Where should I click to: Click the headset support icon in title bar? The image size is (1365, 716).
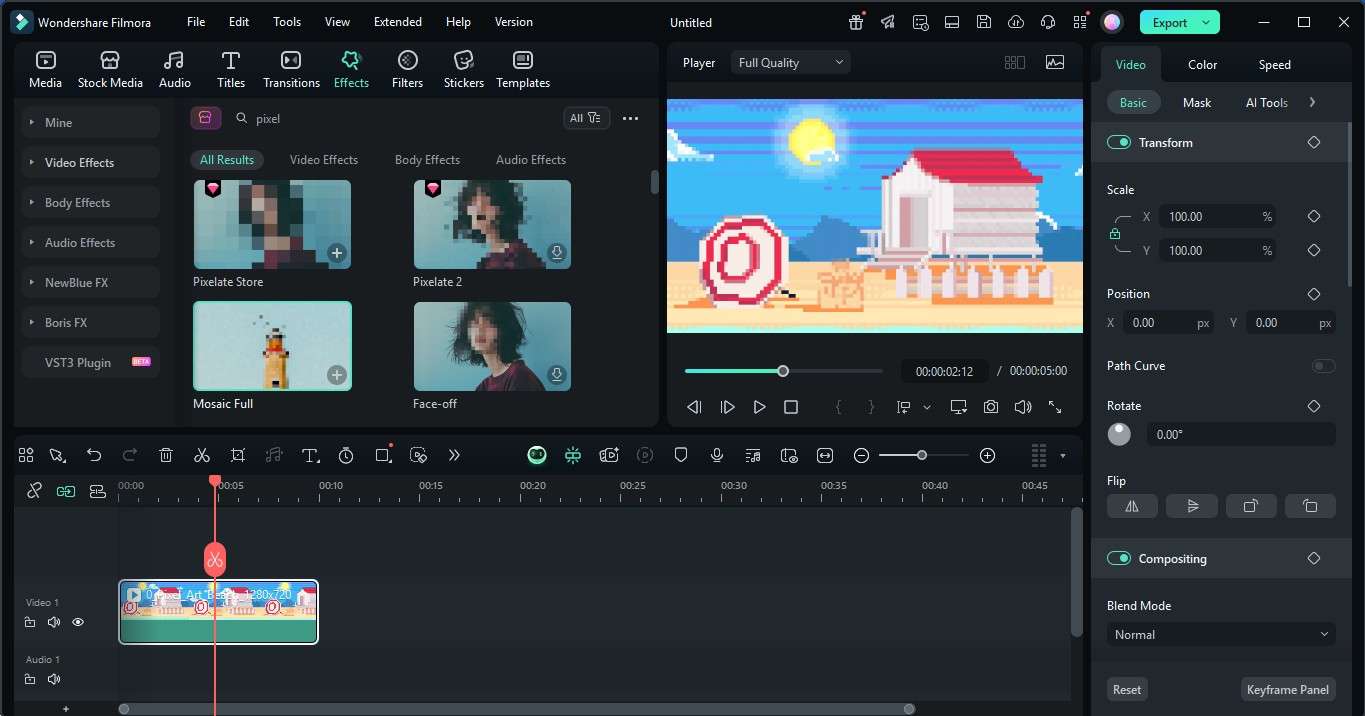[x=1048, y=22]
